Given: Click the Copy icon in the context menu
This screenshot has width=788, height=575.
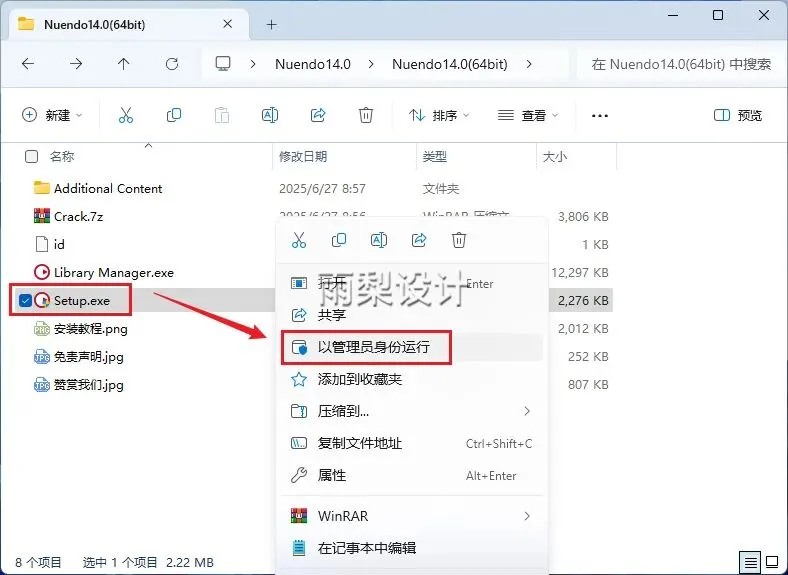Looking at the screenshot, I should pos(339,240).
